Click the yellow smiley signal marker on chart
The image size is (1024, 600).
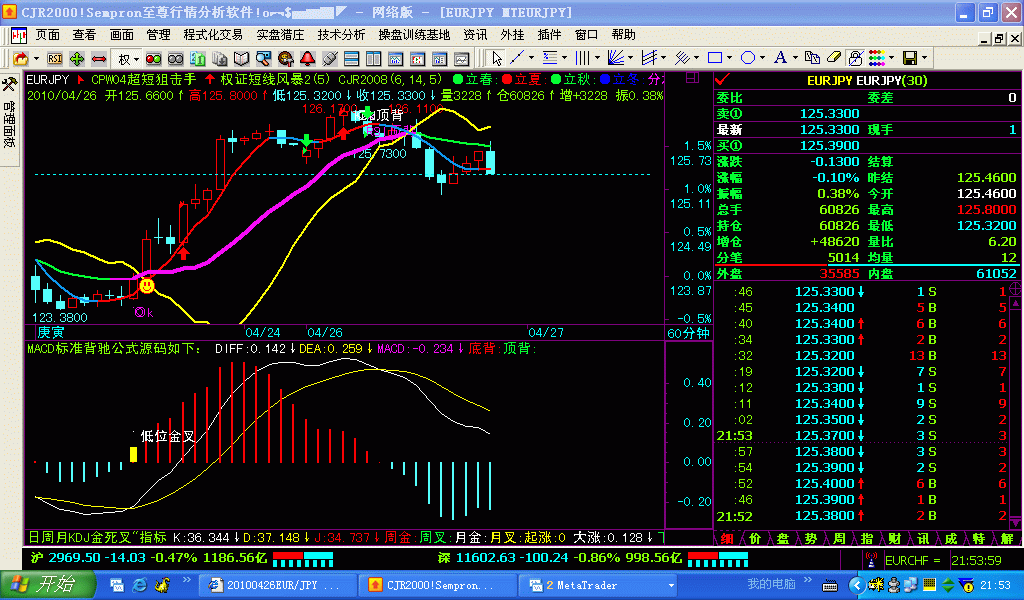[148, 285]
